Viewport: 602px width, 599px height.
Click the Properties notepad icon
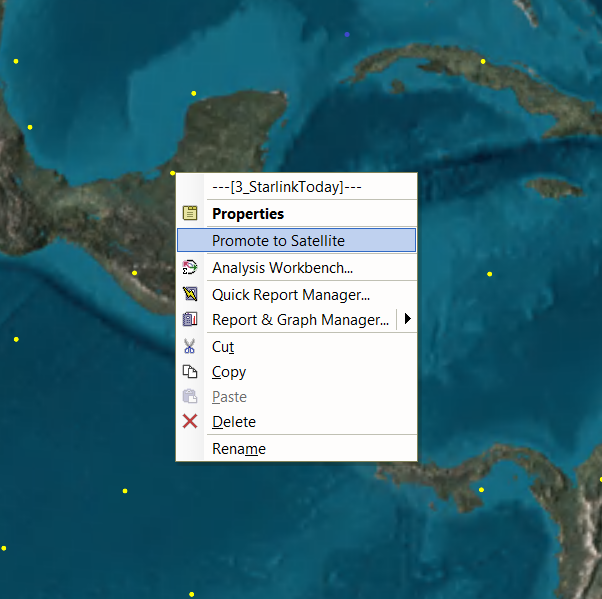[x=190, y=213]
